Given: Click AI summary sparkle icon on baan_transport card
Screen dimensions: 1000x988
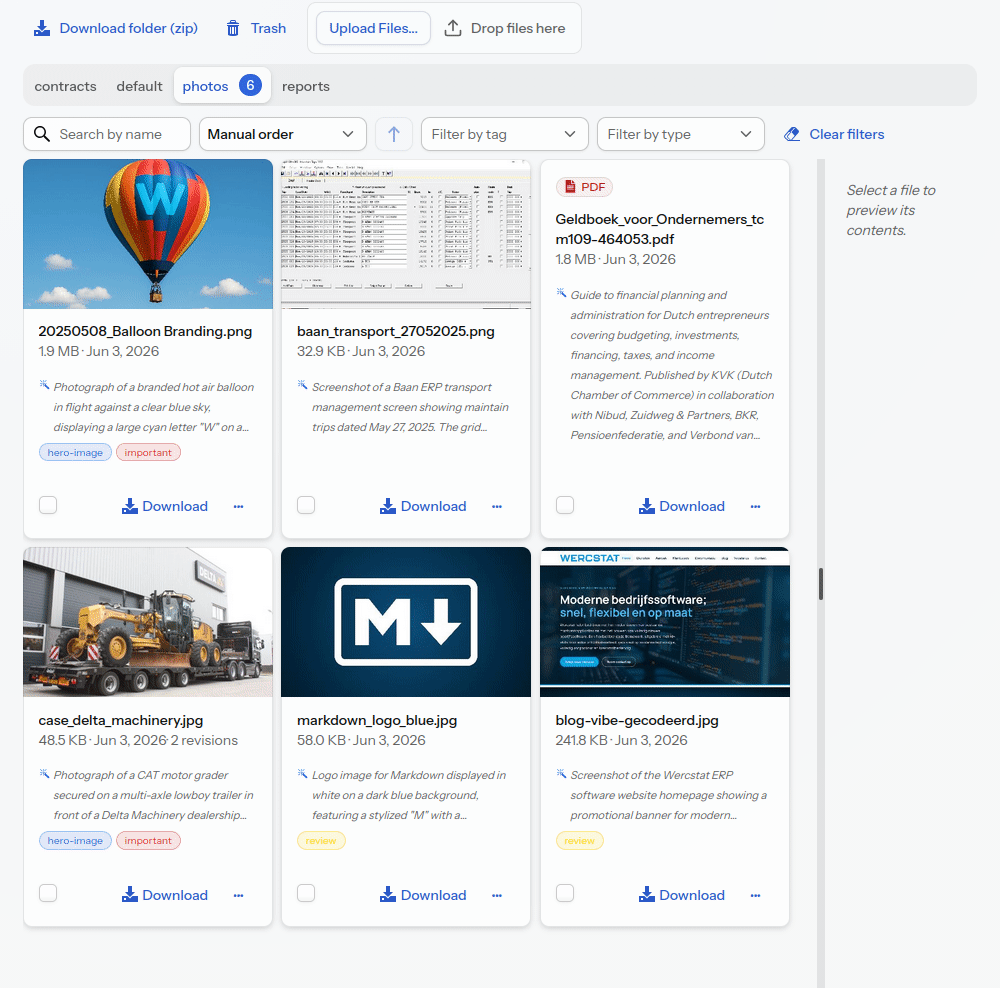Looking at the screenshot, I should (x=302, y=385).
